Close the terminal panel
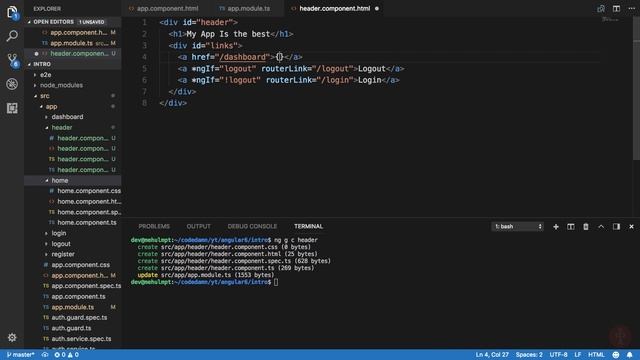Viewport: 640px width, 360px height. pyautogui.click(x=631, y=227)
